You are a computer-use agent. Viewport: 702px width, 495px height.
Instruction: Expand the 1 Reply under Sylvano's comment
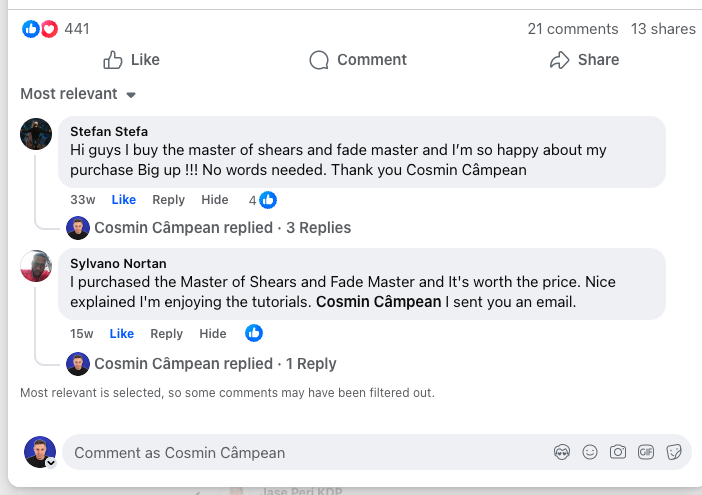click(311, 364)
